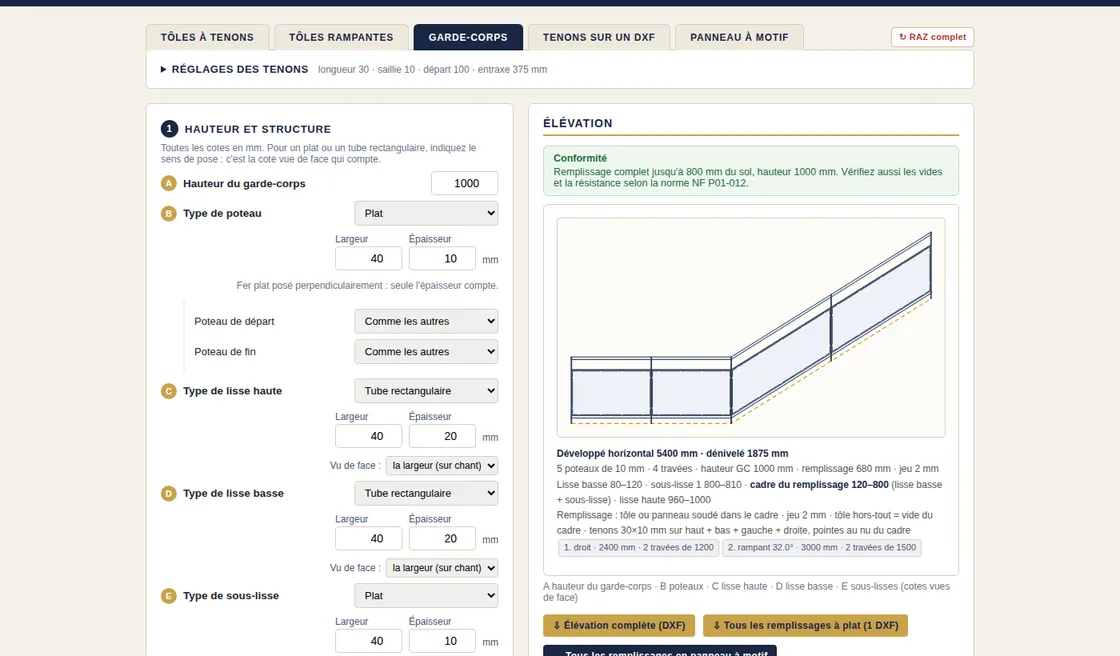1120x656 pixels.
Task: Click the lisse haute Largeur input field
Action: (x=369, y=436)
